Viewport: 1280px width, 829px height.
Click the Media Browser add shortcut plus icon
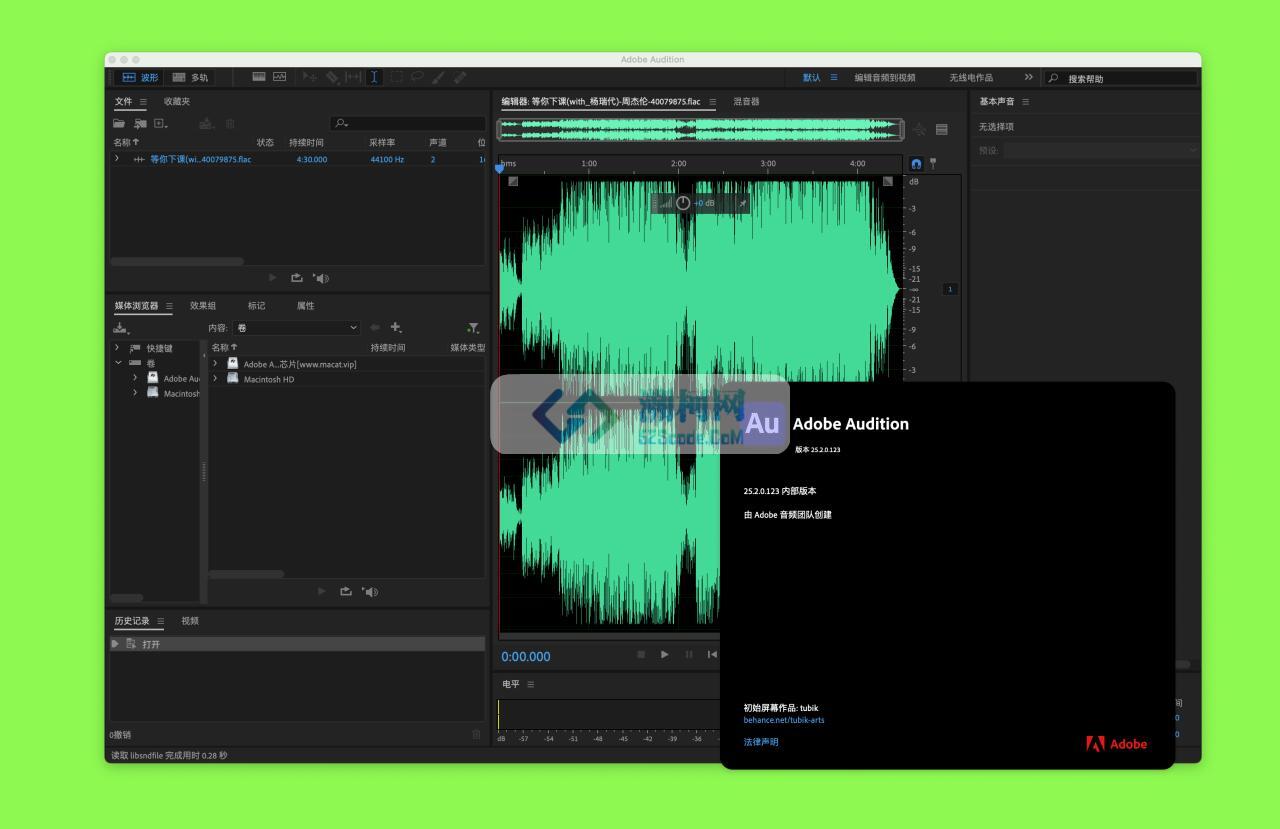point(396,327)
